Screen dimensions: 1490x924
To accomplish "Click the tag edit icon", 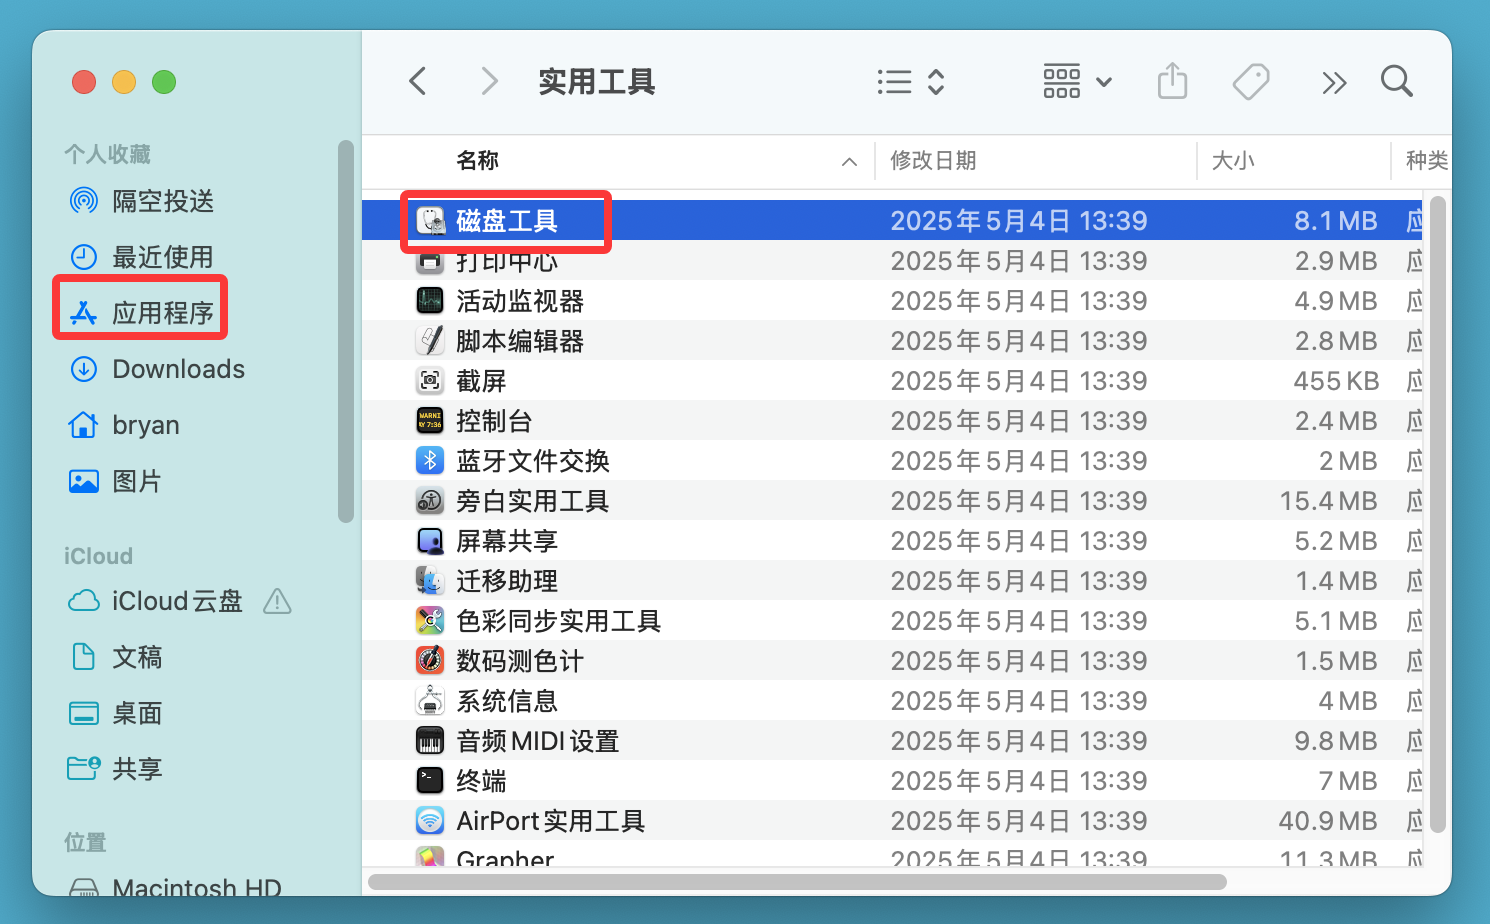I will 1250,81.
